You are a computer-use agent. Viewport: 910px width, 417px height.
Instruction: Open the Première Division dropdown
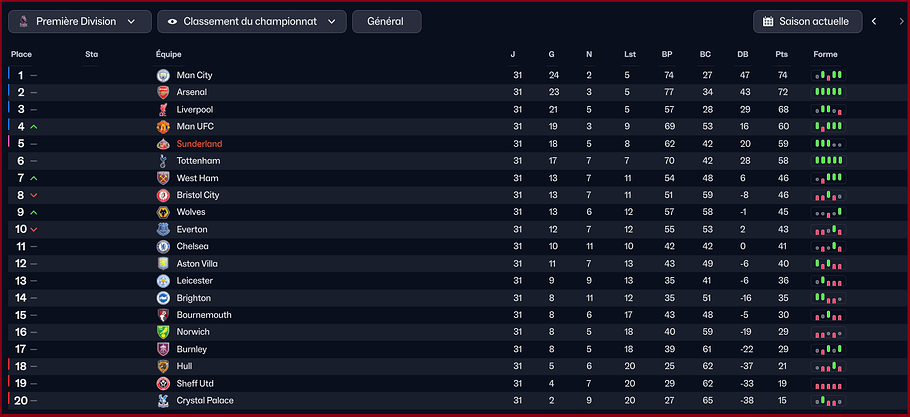coord(80,21)
